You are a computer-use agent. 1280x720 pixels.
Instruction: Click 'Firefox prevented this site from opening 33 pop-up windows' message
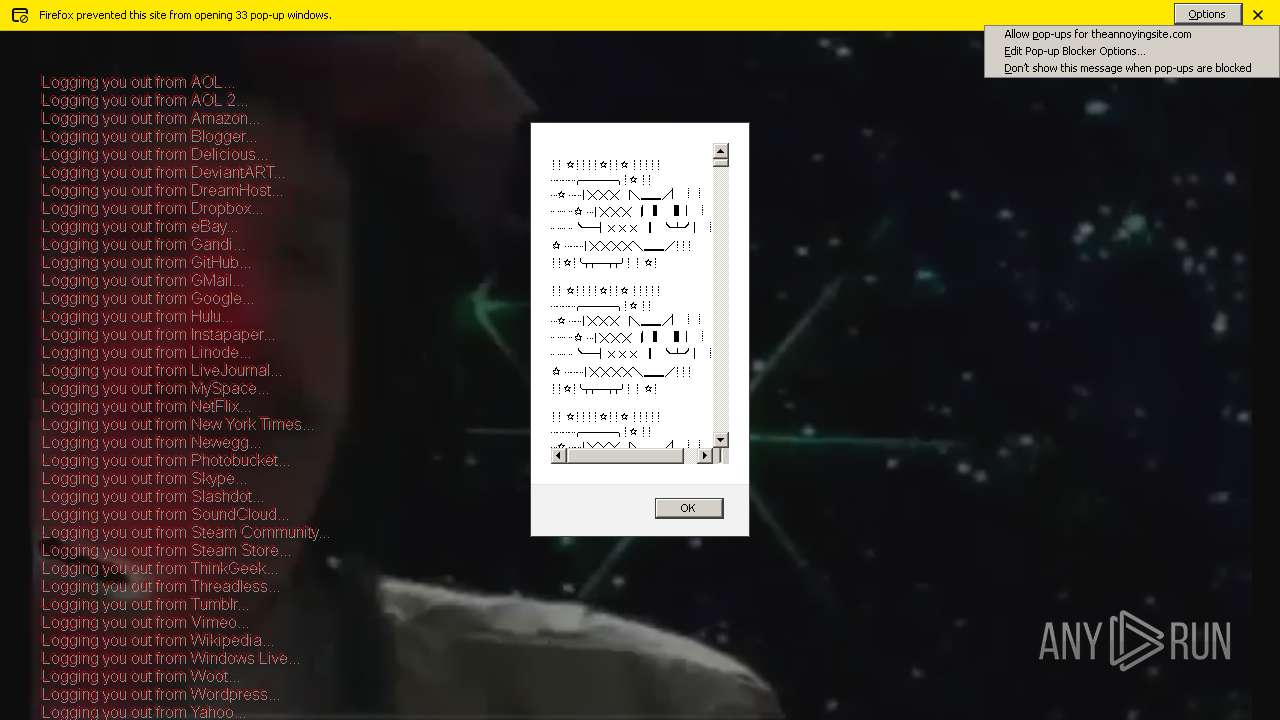[x=185, y=15]
